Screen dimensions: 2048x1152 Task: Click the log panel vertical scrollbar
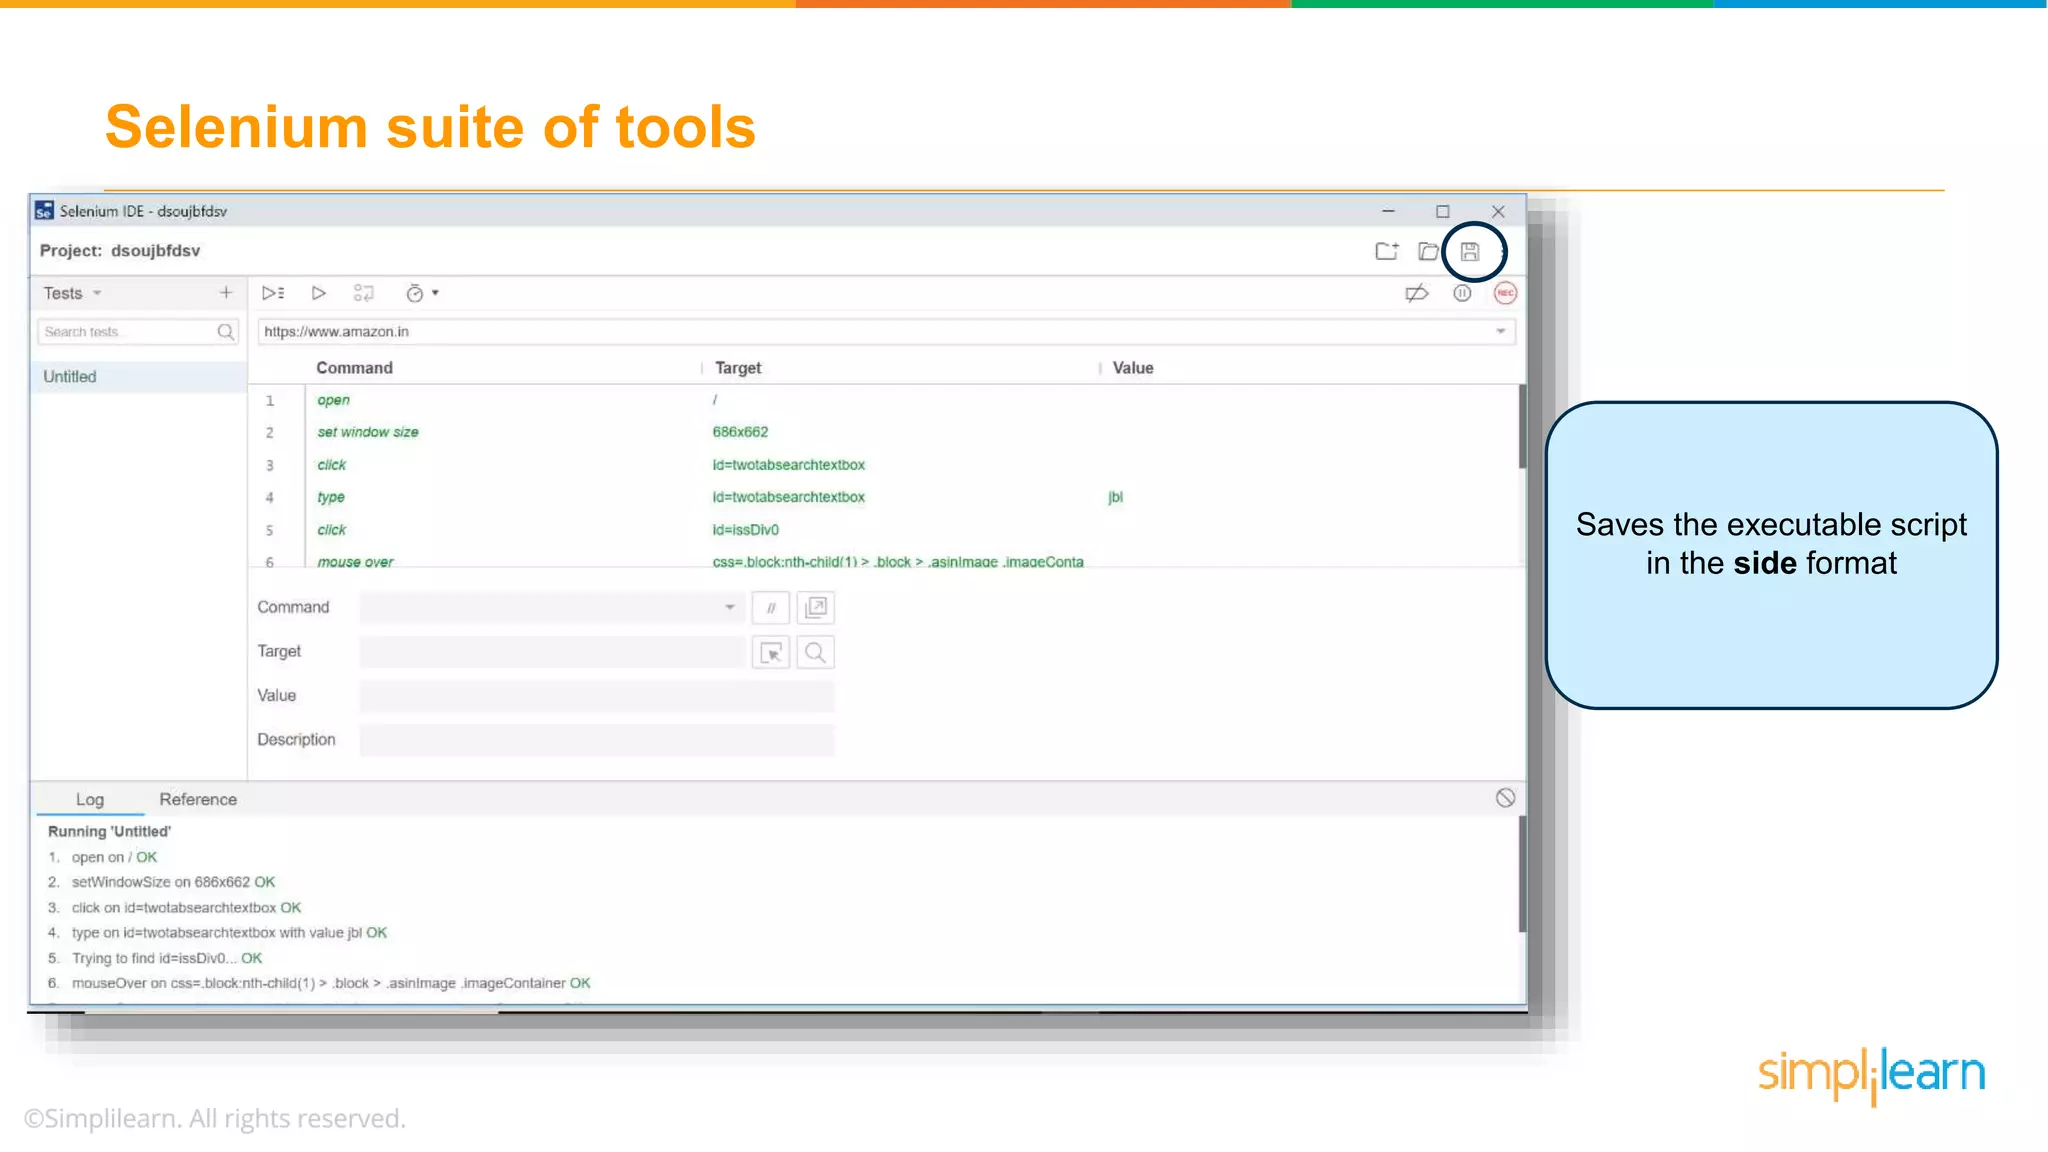[1522, 875]
